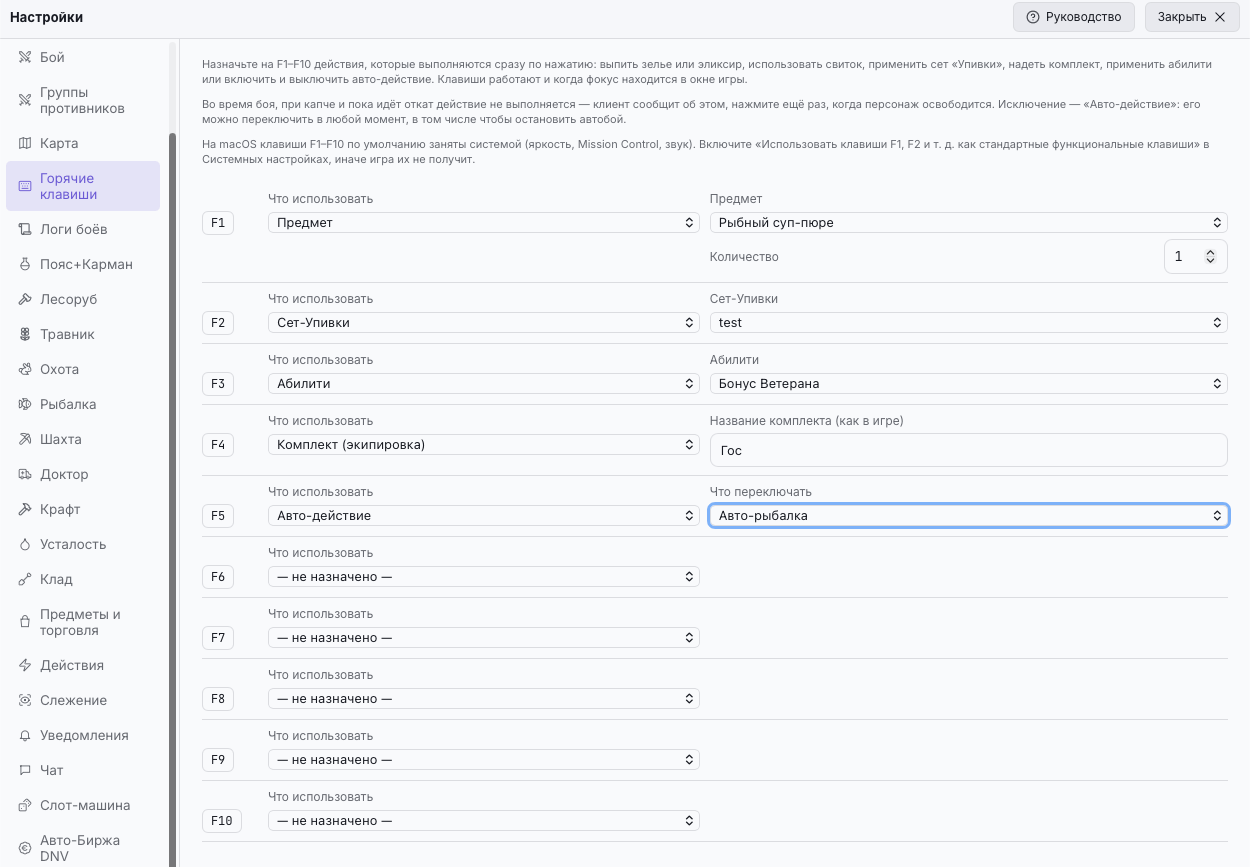Open the Клад settings section
The image size is (1250, 867).
(83, 579)
